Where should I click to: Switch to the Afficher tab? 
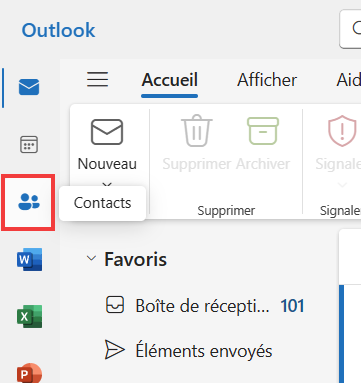(267, 80)
